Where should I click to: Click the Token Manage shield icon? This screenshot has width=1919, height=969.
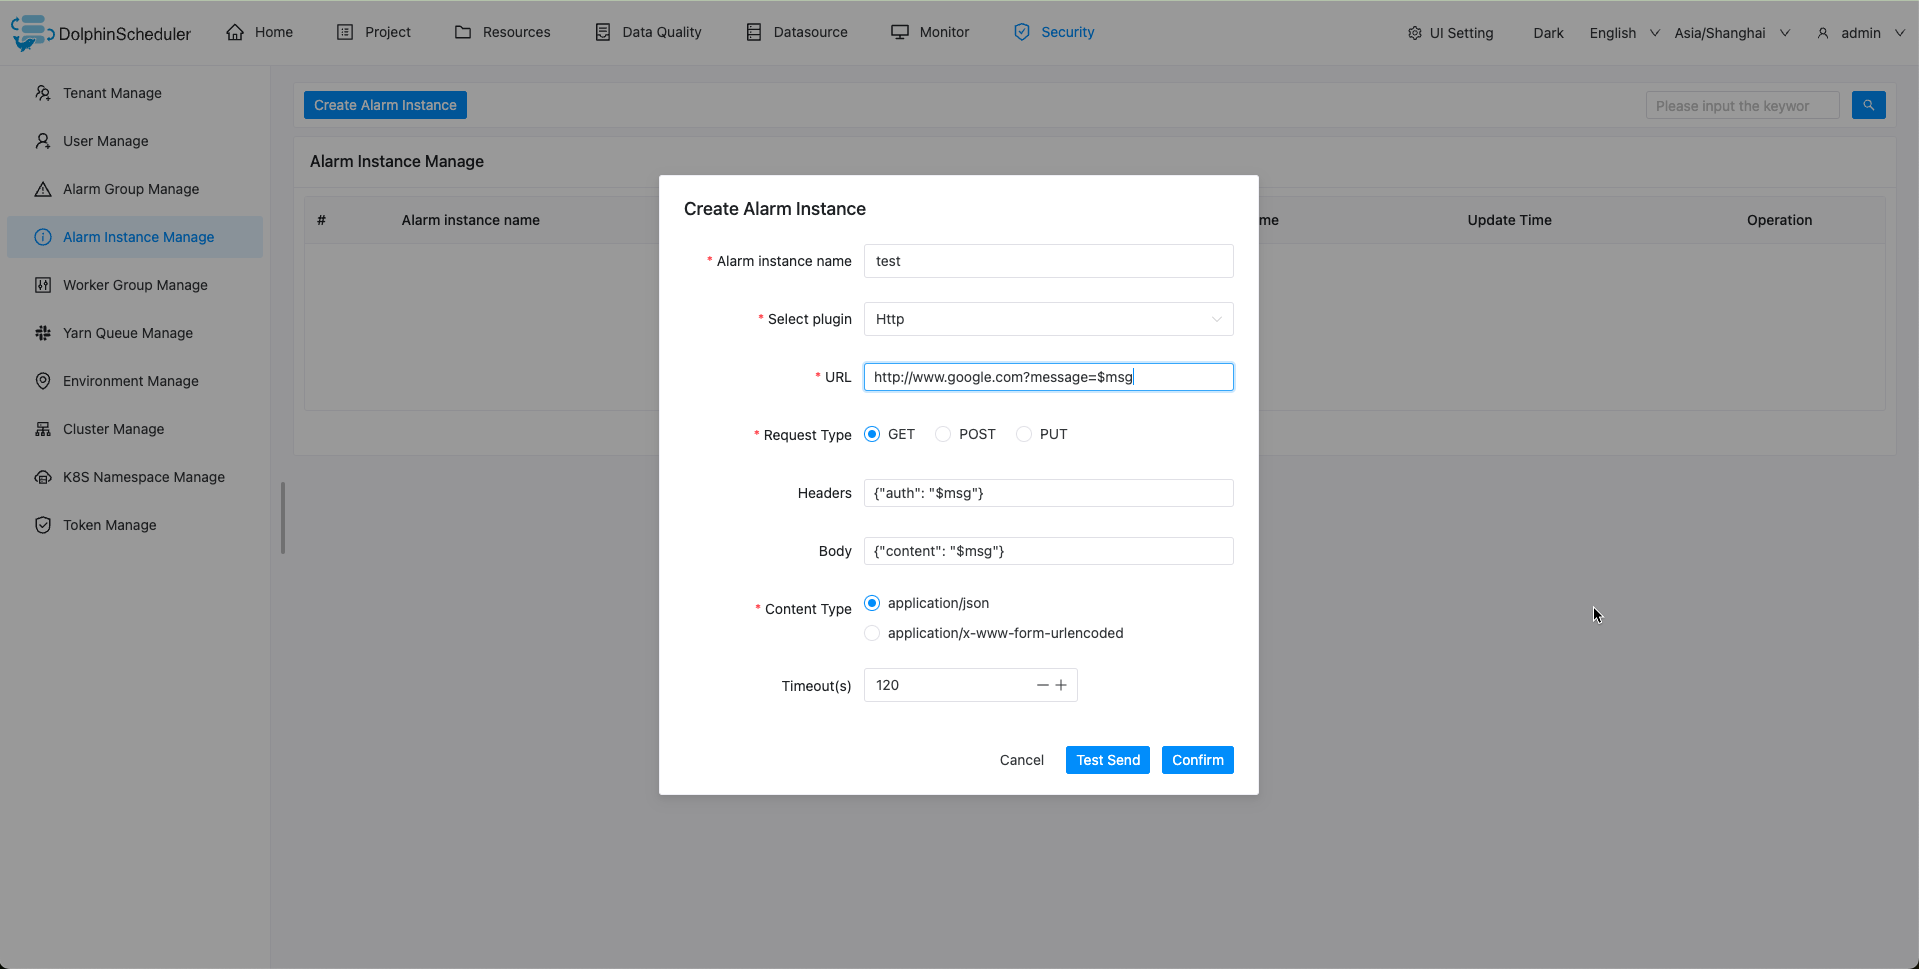[x=43, y=525]
